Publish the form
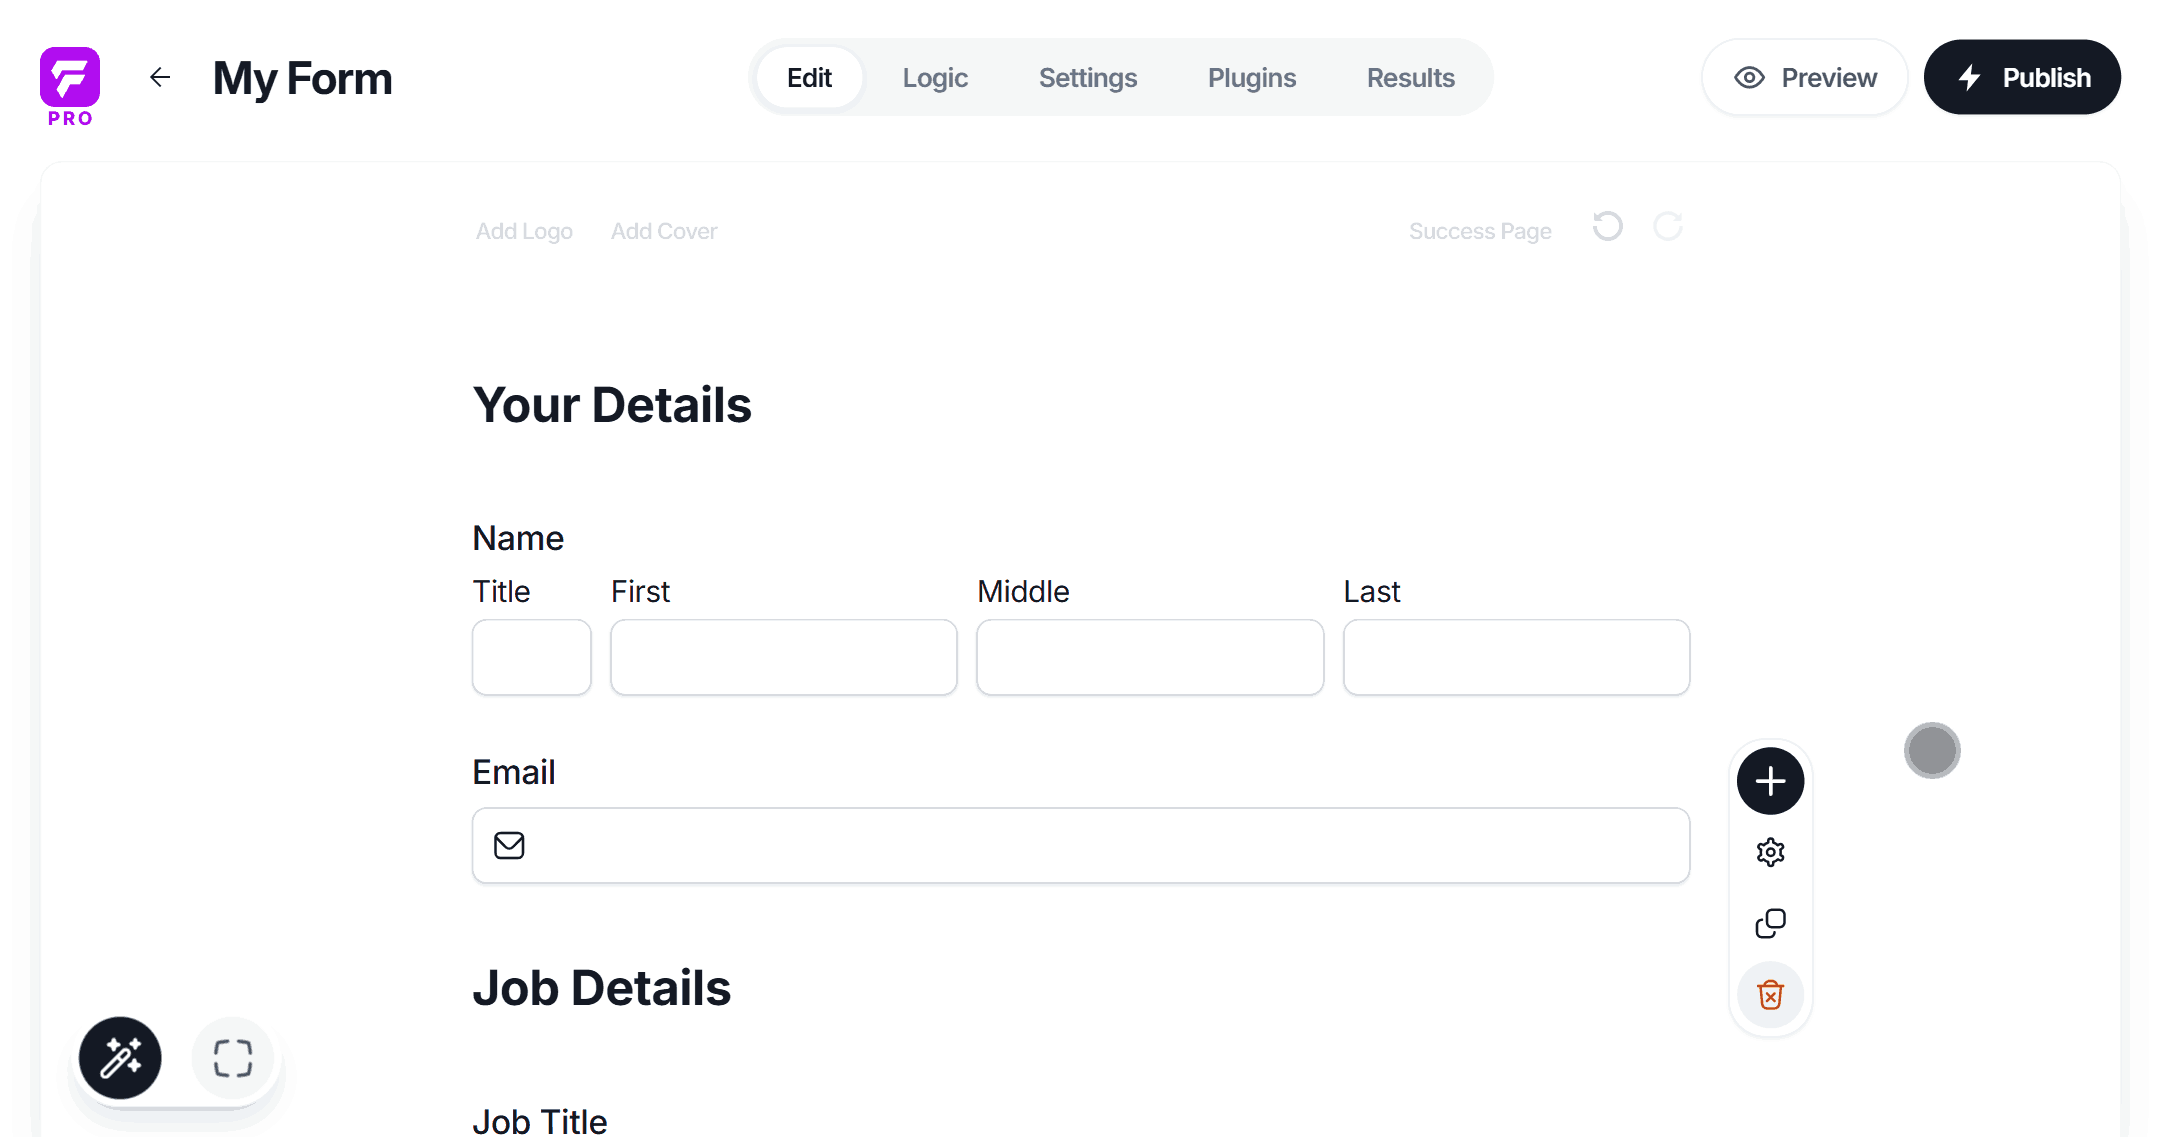The width and height of the screenshot is (2165, 1138). (2022, 78)
